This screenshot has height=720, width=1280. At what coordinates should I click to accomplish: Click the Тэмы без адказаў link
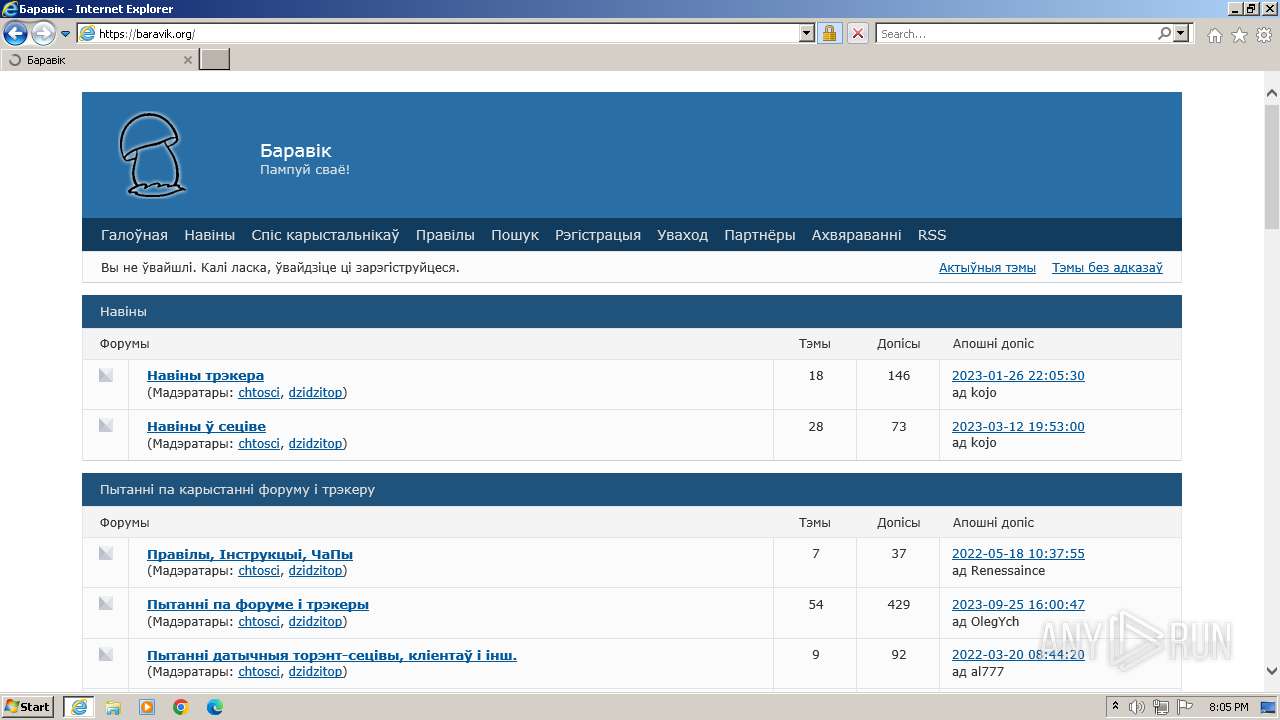(x=1107, y=268)
